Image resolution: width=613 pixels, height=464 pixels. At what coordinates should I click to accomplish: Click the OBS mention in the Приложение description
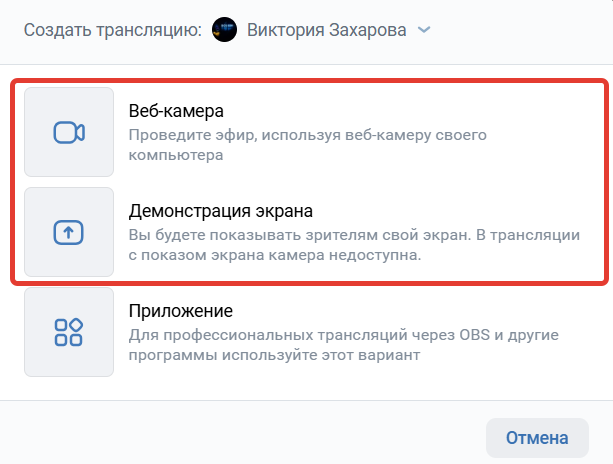(x=474, y=335)
